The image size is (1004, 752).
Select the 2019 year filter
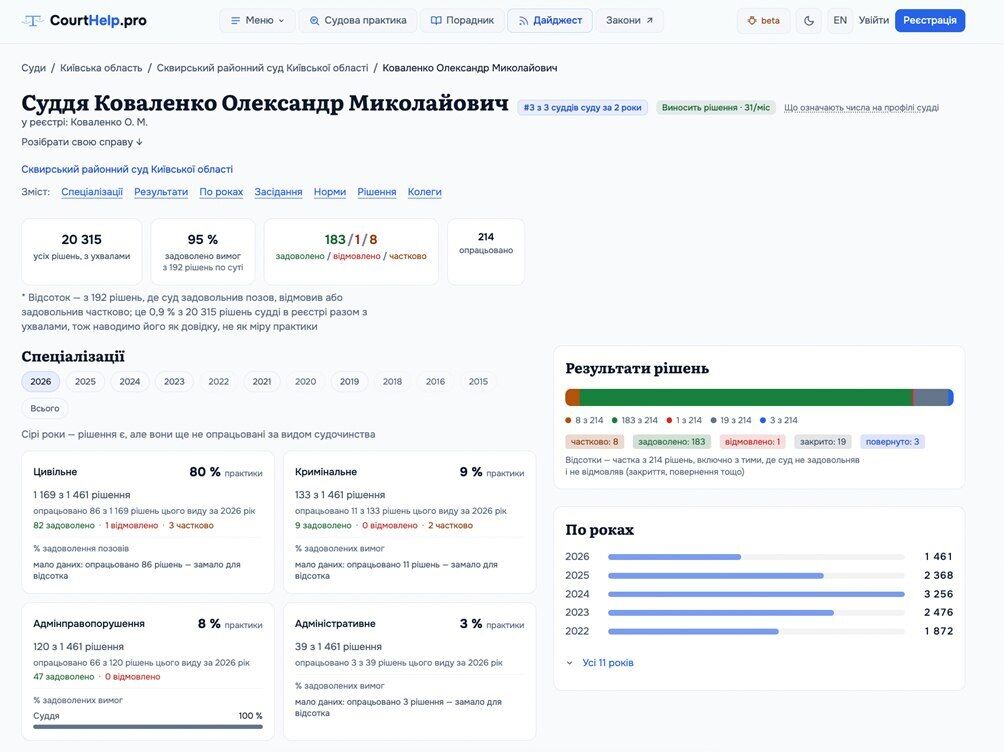349,382
